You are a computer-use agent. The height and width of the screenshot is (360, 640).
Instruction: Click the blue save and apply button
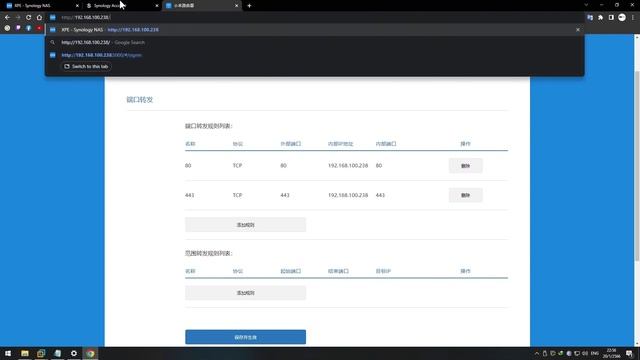pyautogui.click(x=245, y=337)
